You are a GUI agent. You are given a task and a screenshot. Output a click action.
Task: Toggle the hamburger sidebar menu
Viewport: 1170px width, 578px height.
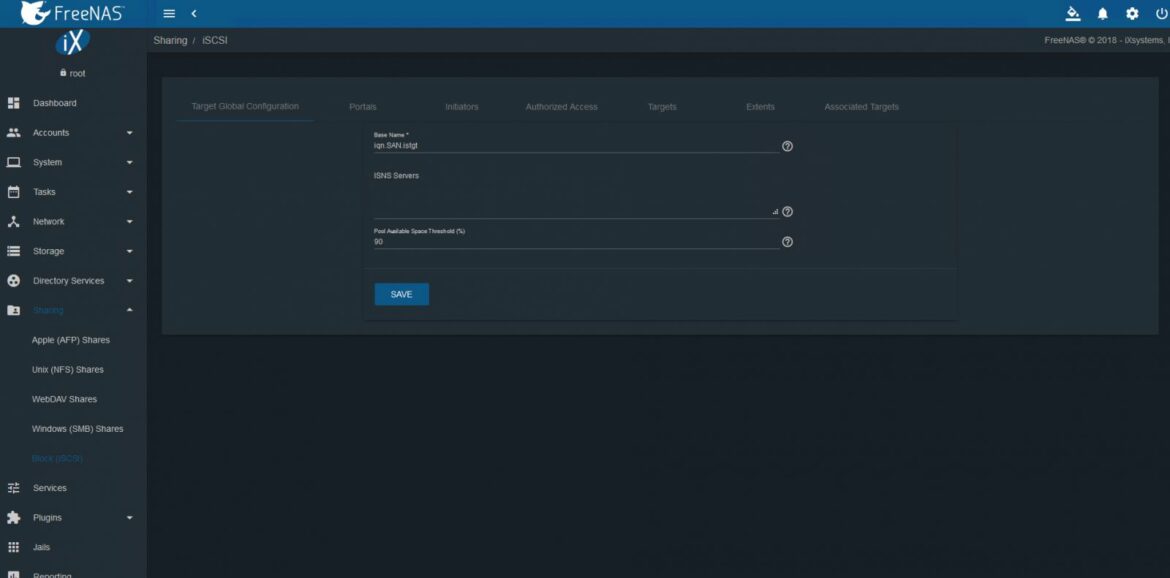[x=169, y=13]
